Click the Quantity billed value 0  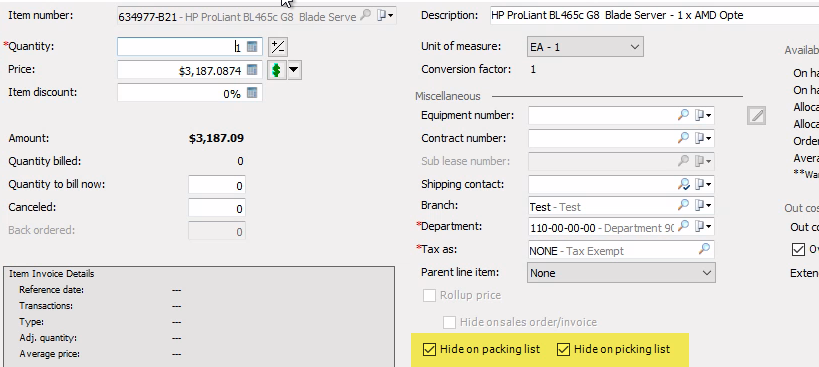(x=240, y=161)
